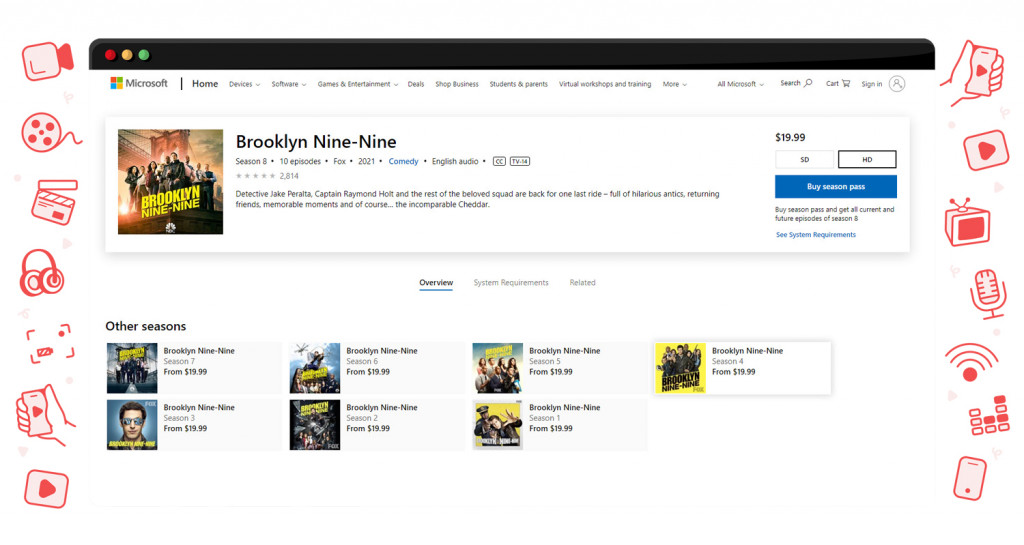The height and width of the screenshot is (545, 1024).
Task: Open Virtual workshops and training
Action: coord(605,84)
